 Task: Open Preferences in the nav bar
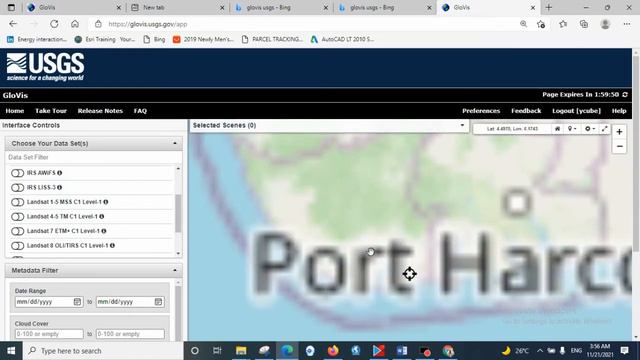[x=481, y=111]
